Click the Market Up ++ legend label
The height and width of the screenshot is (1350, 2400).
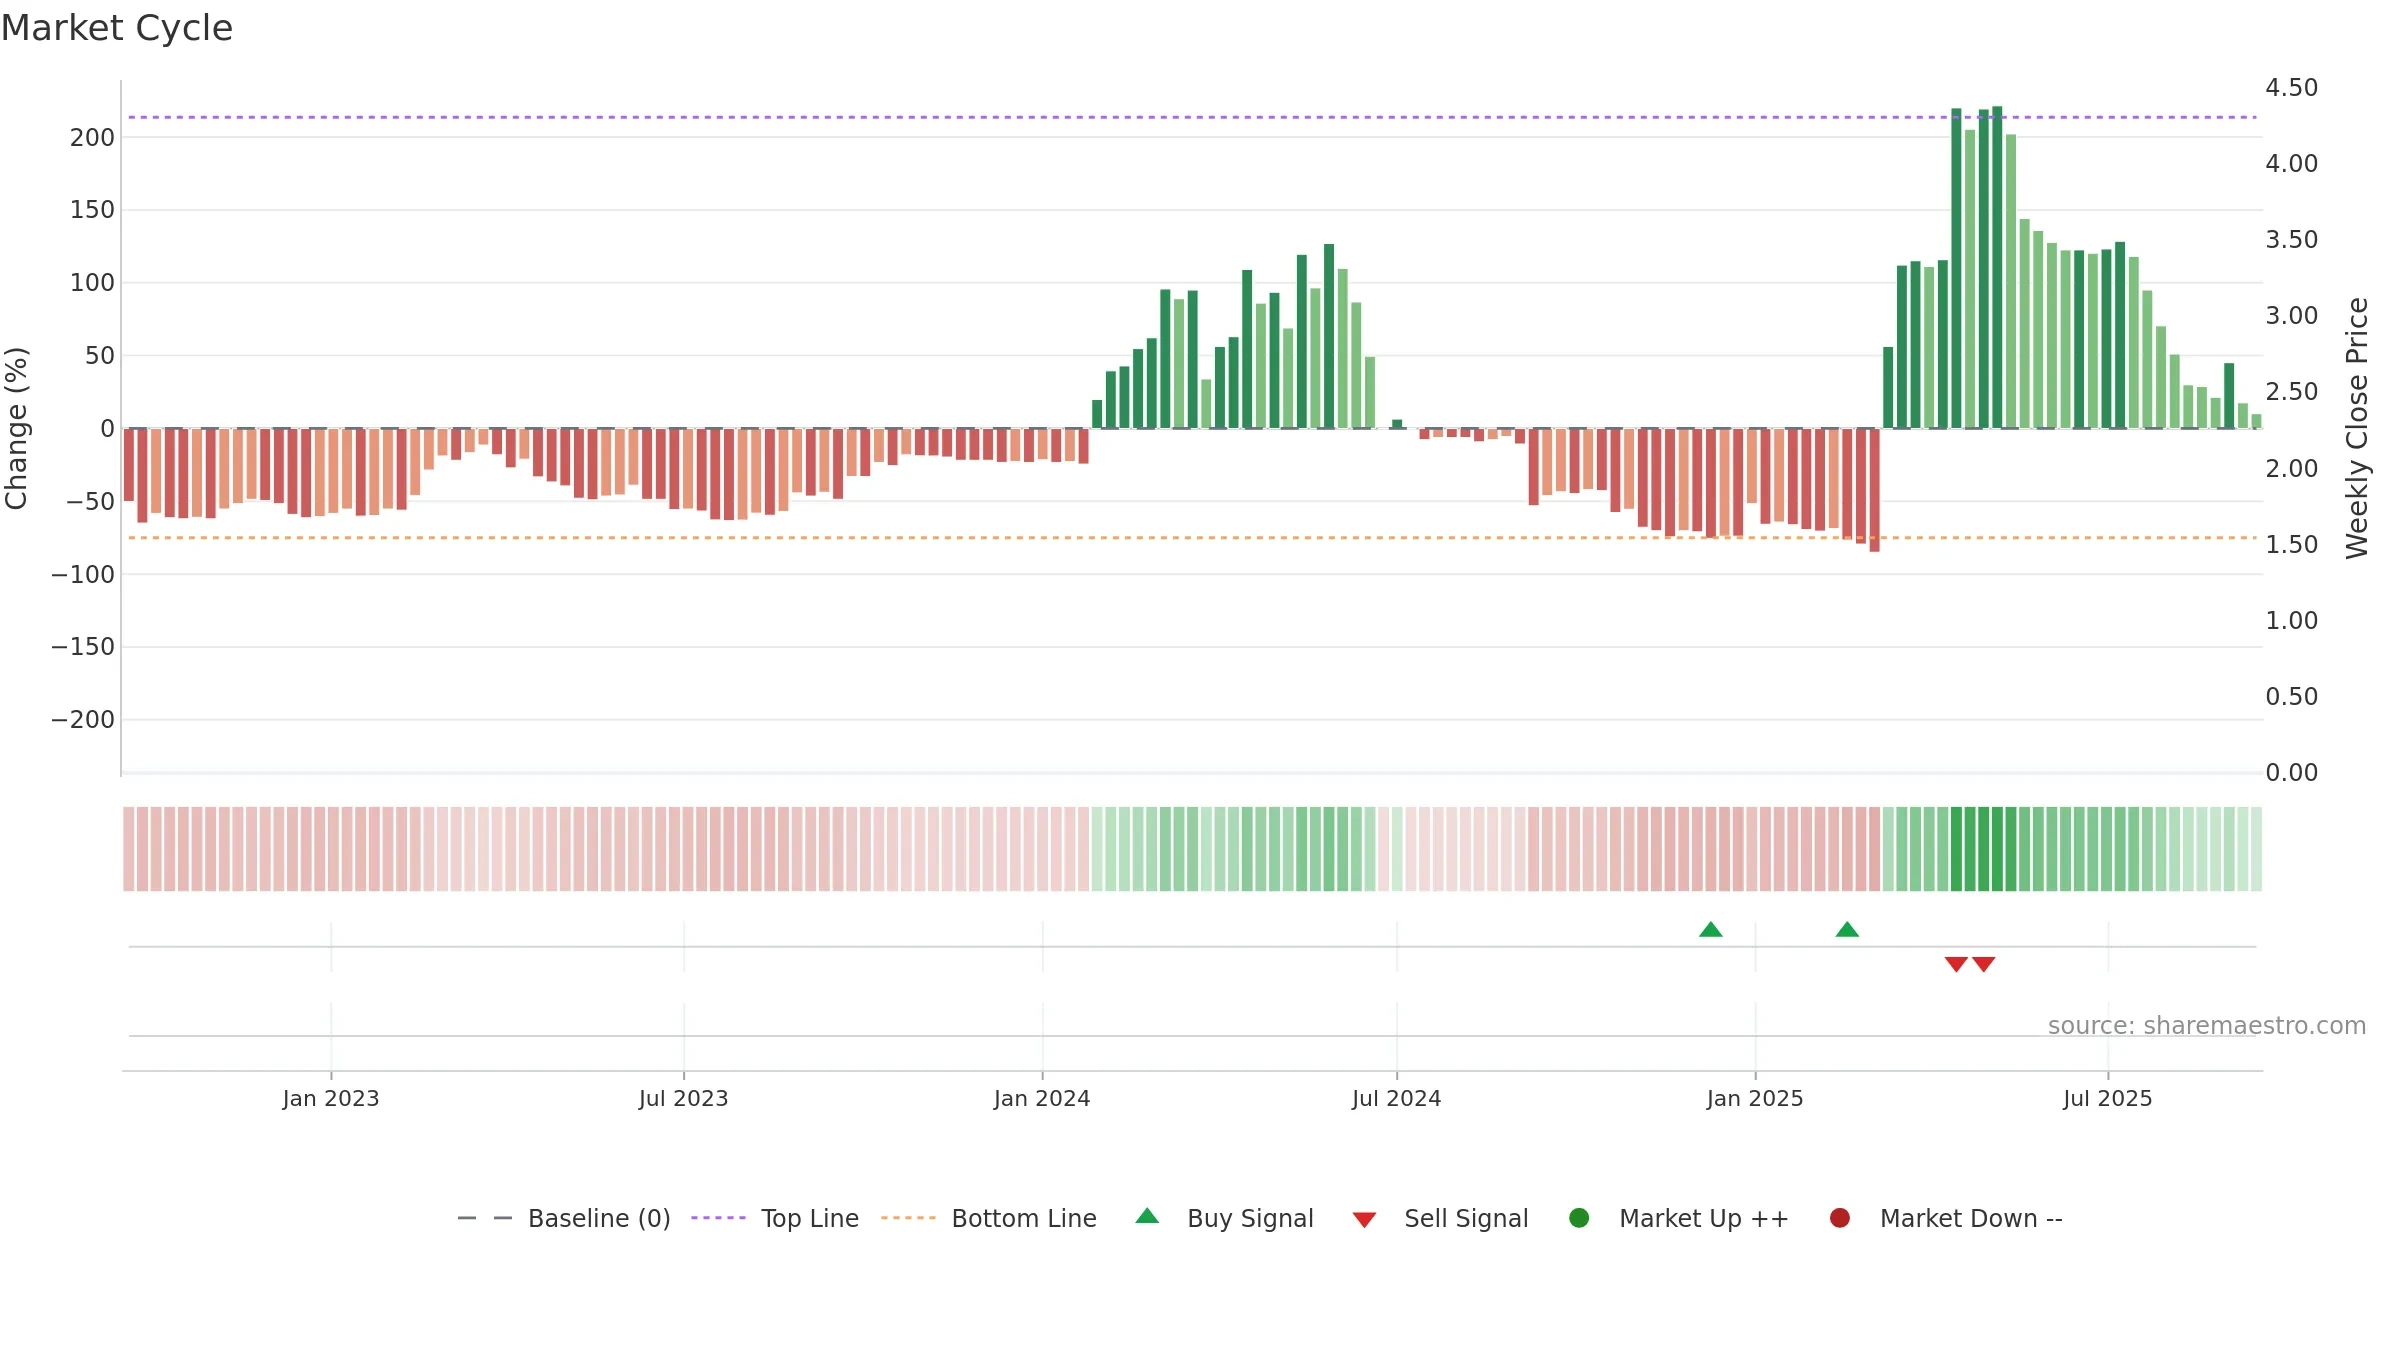(1704, 1219)
